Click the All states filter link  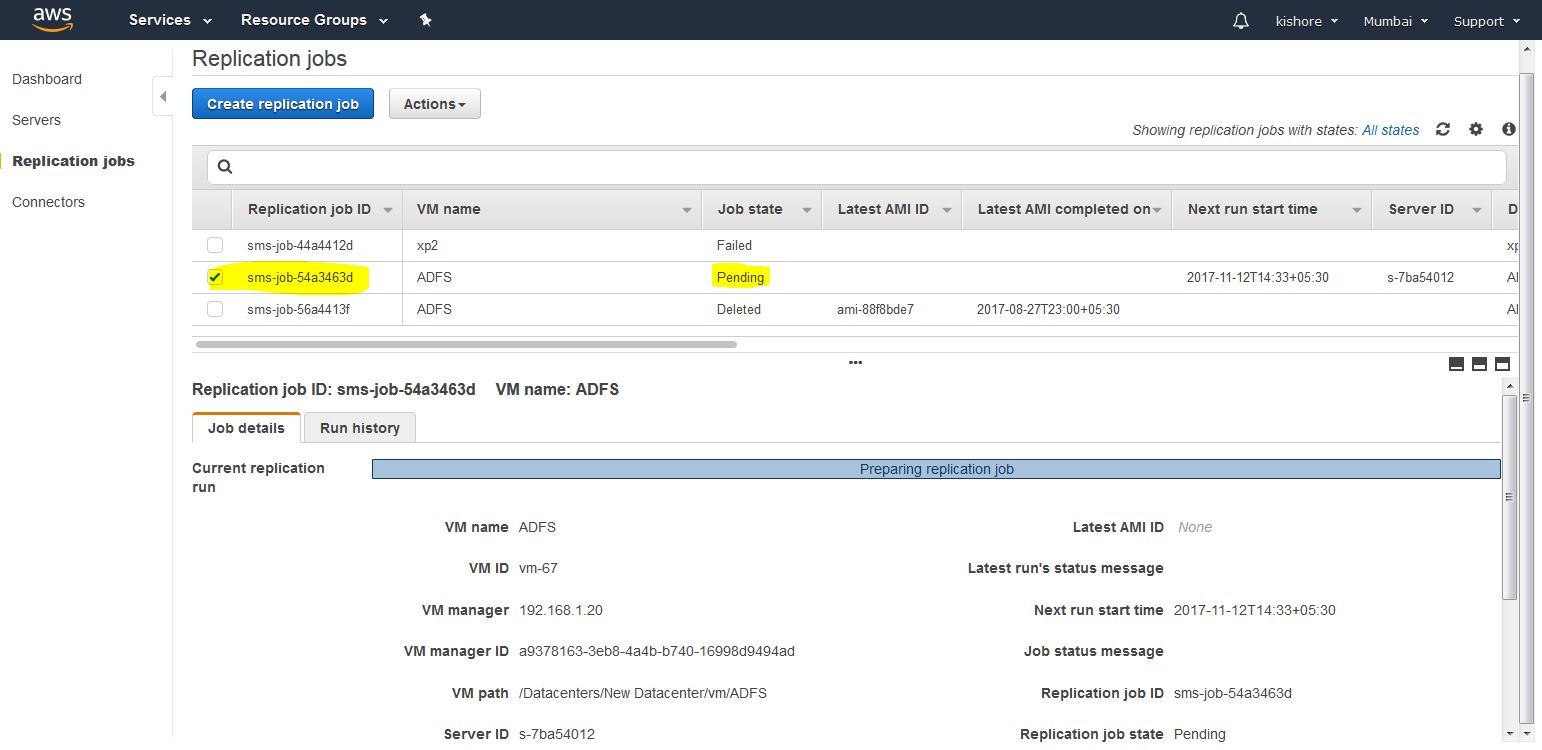point(1390,130)
